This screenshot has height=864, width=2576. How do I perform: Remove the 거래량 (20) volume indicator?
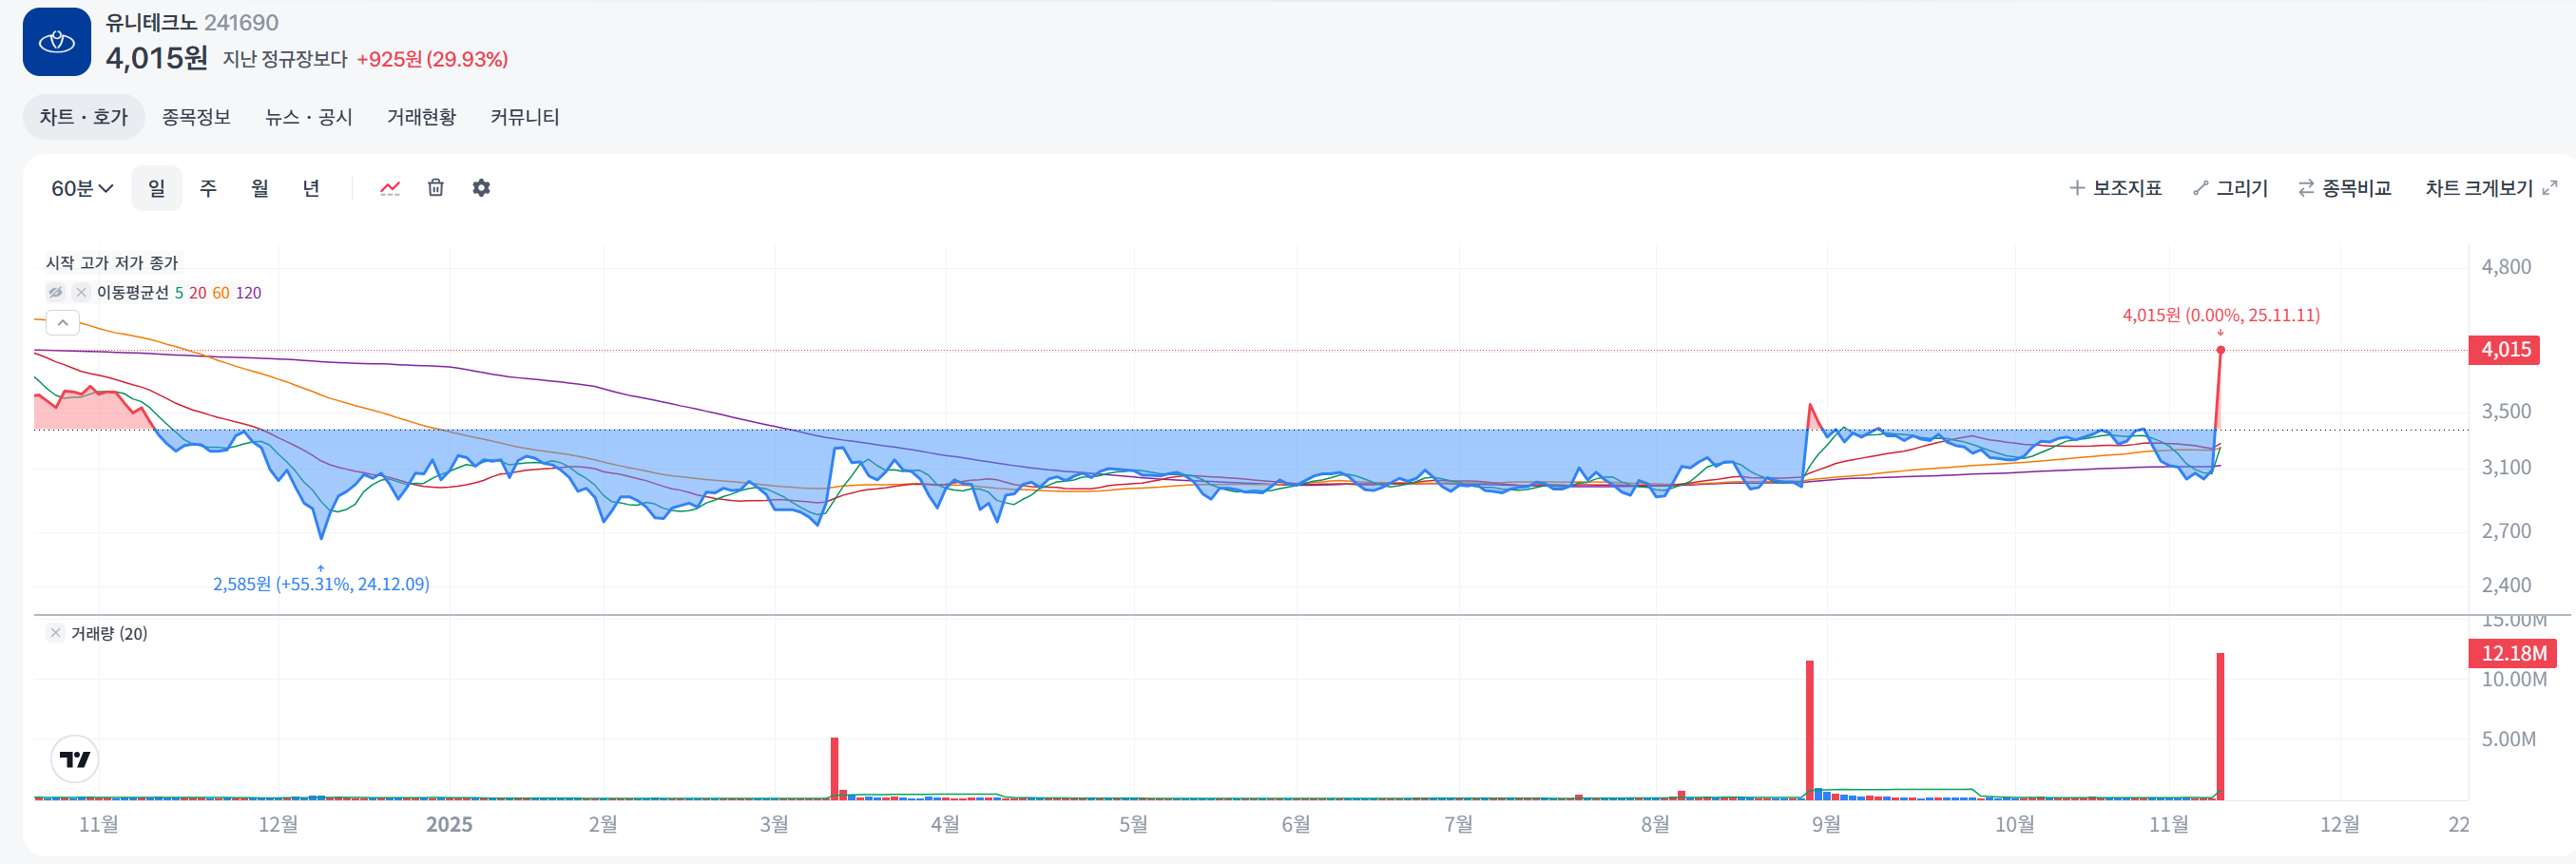(56, 633)
